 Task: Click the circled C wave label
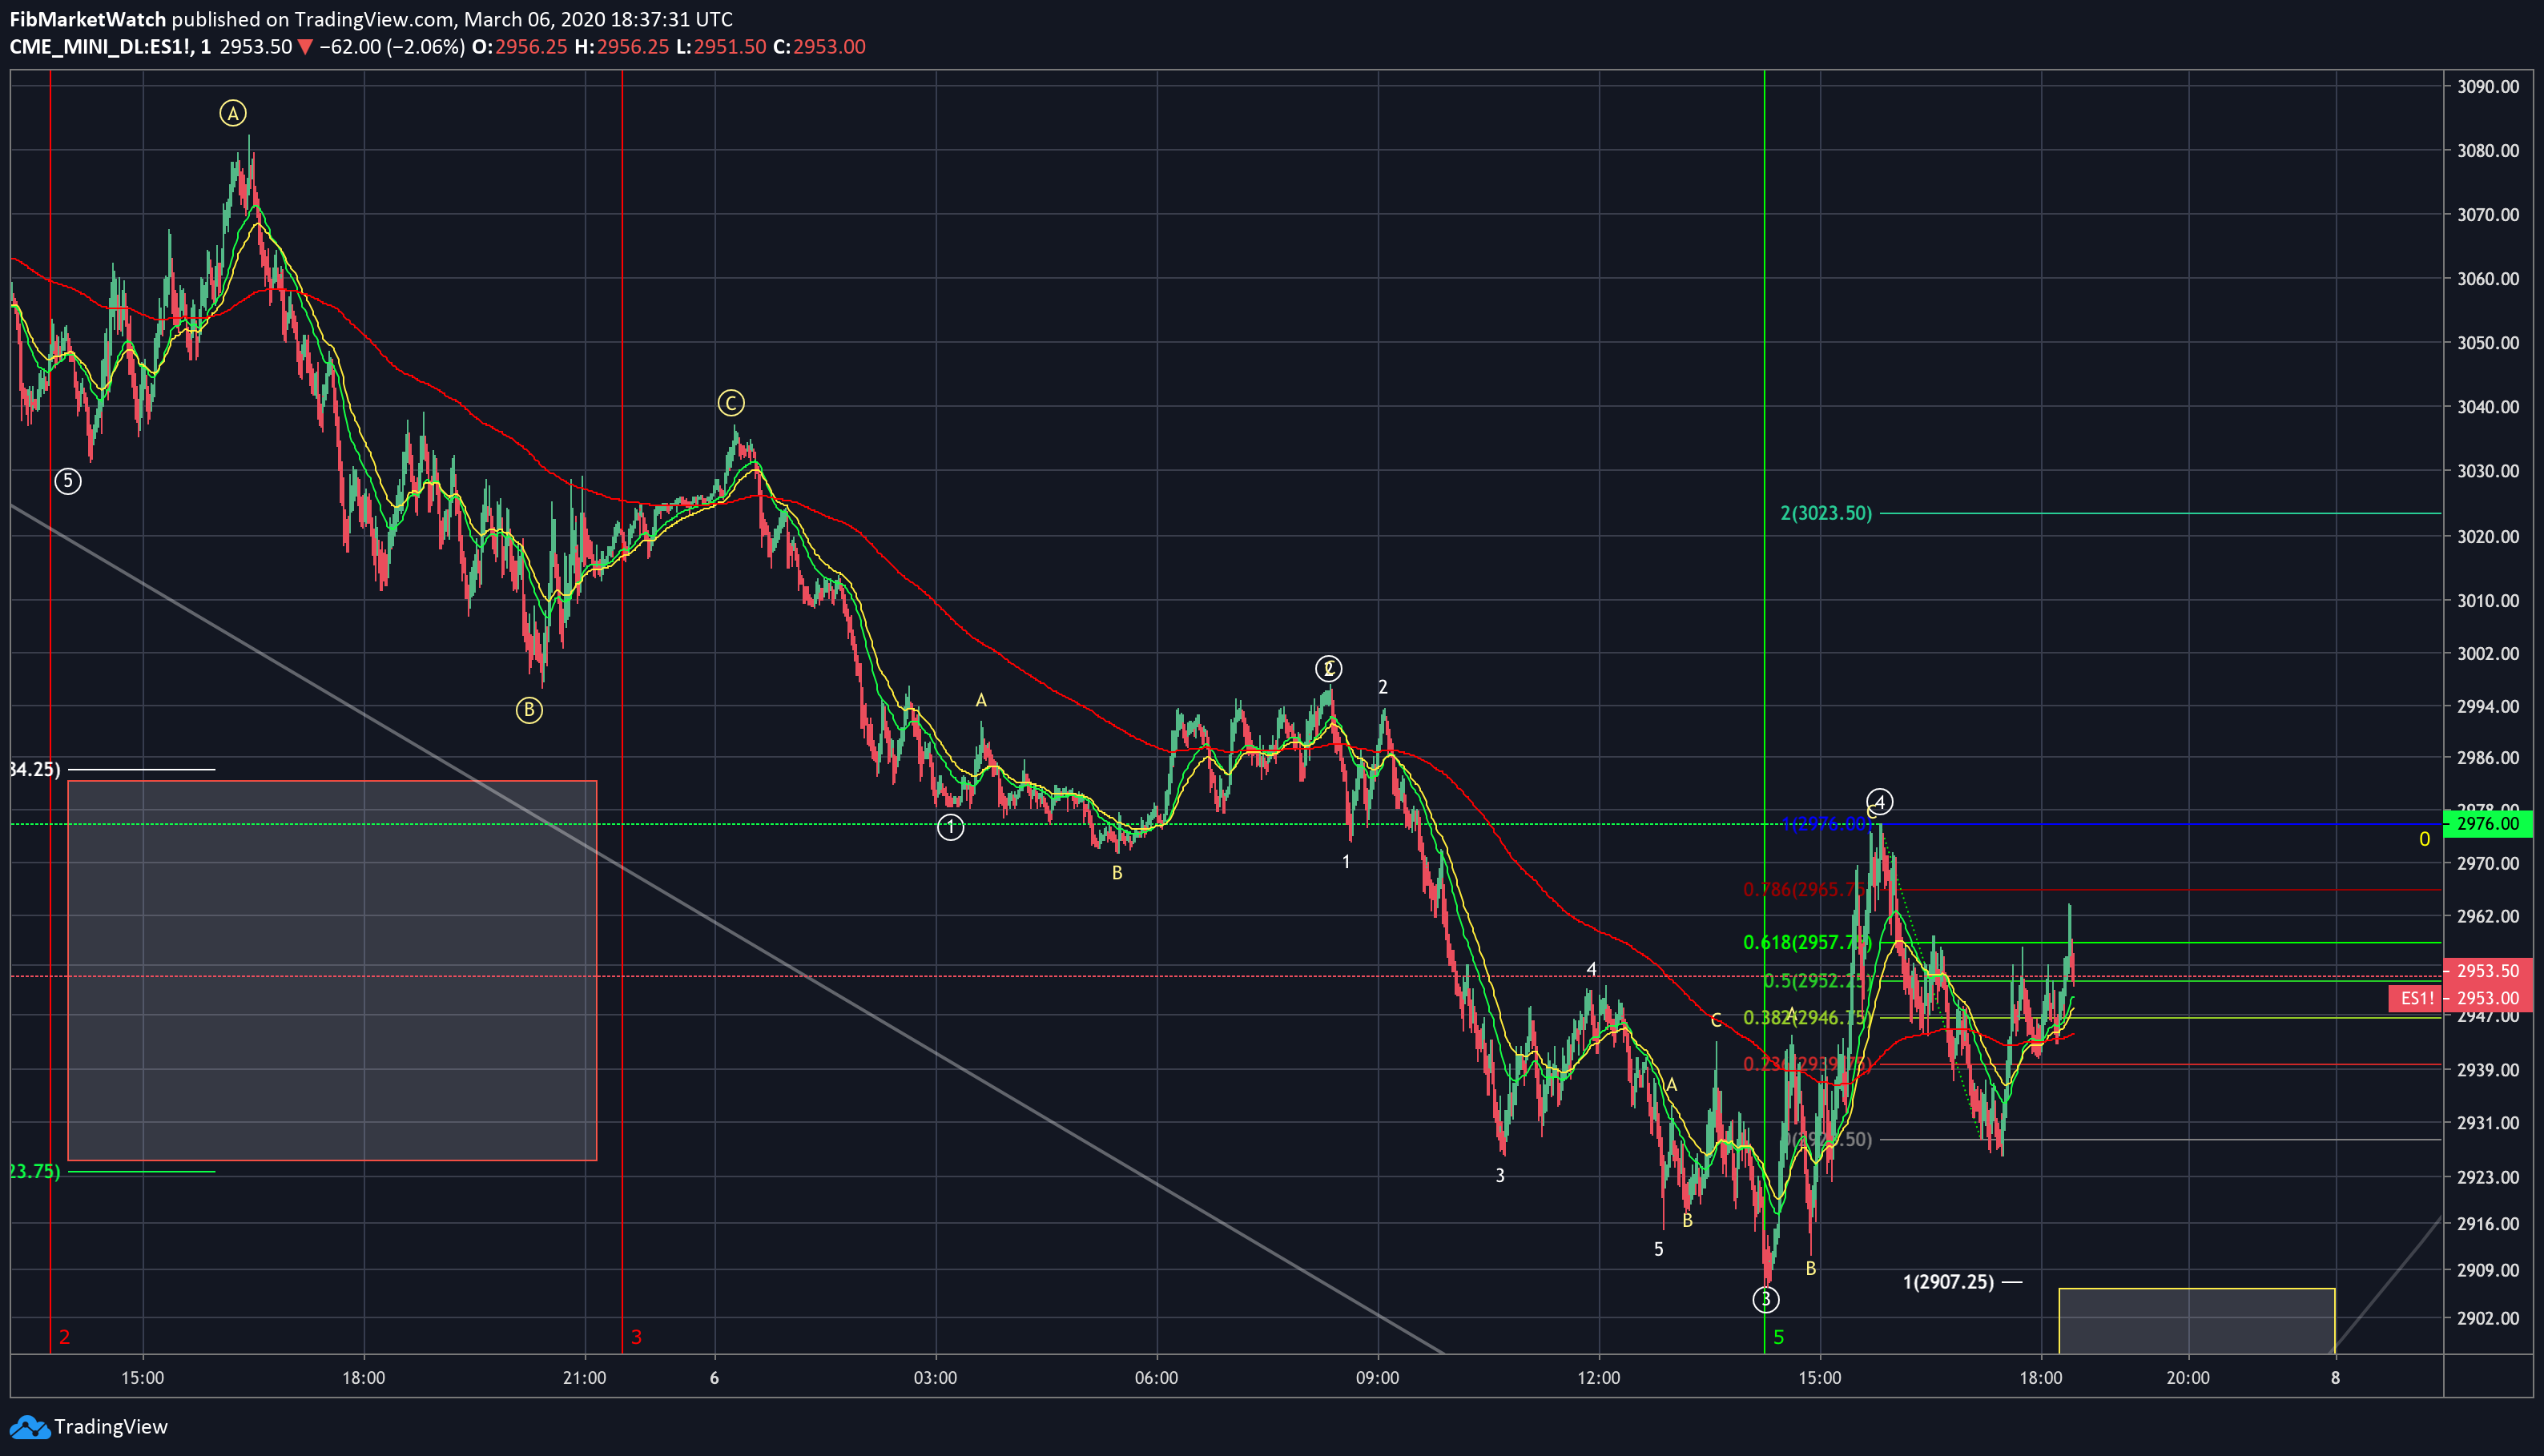(731, 404)
